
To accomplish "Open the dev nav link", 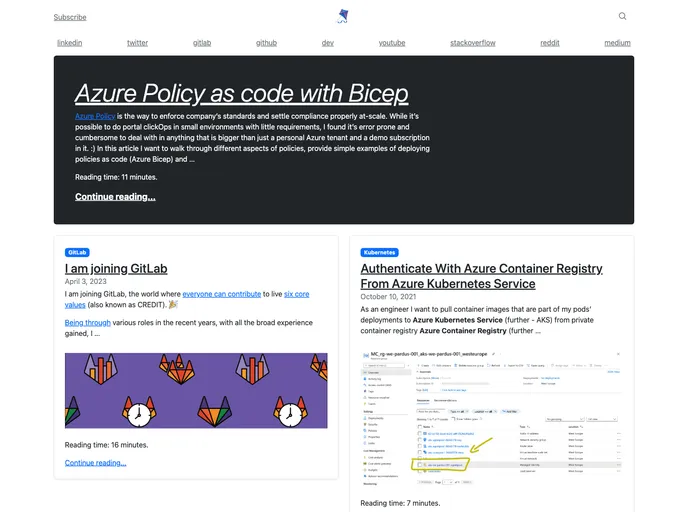I will point(328,43).
